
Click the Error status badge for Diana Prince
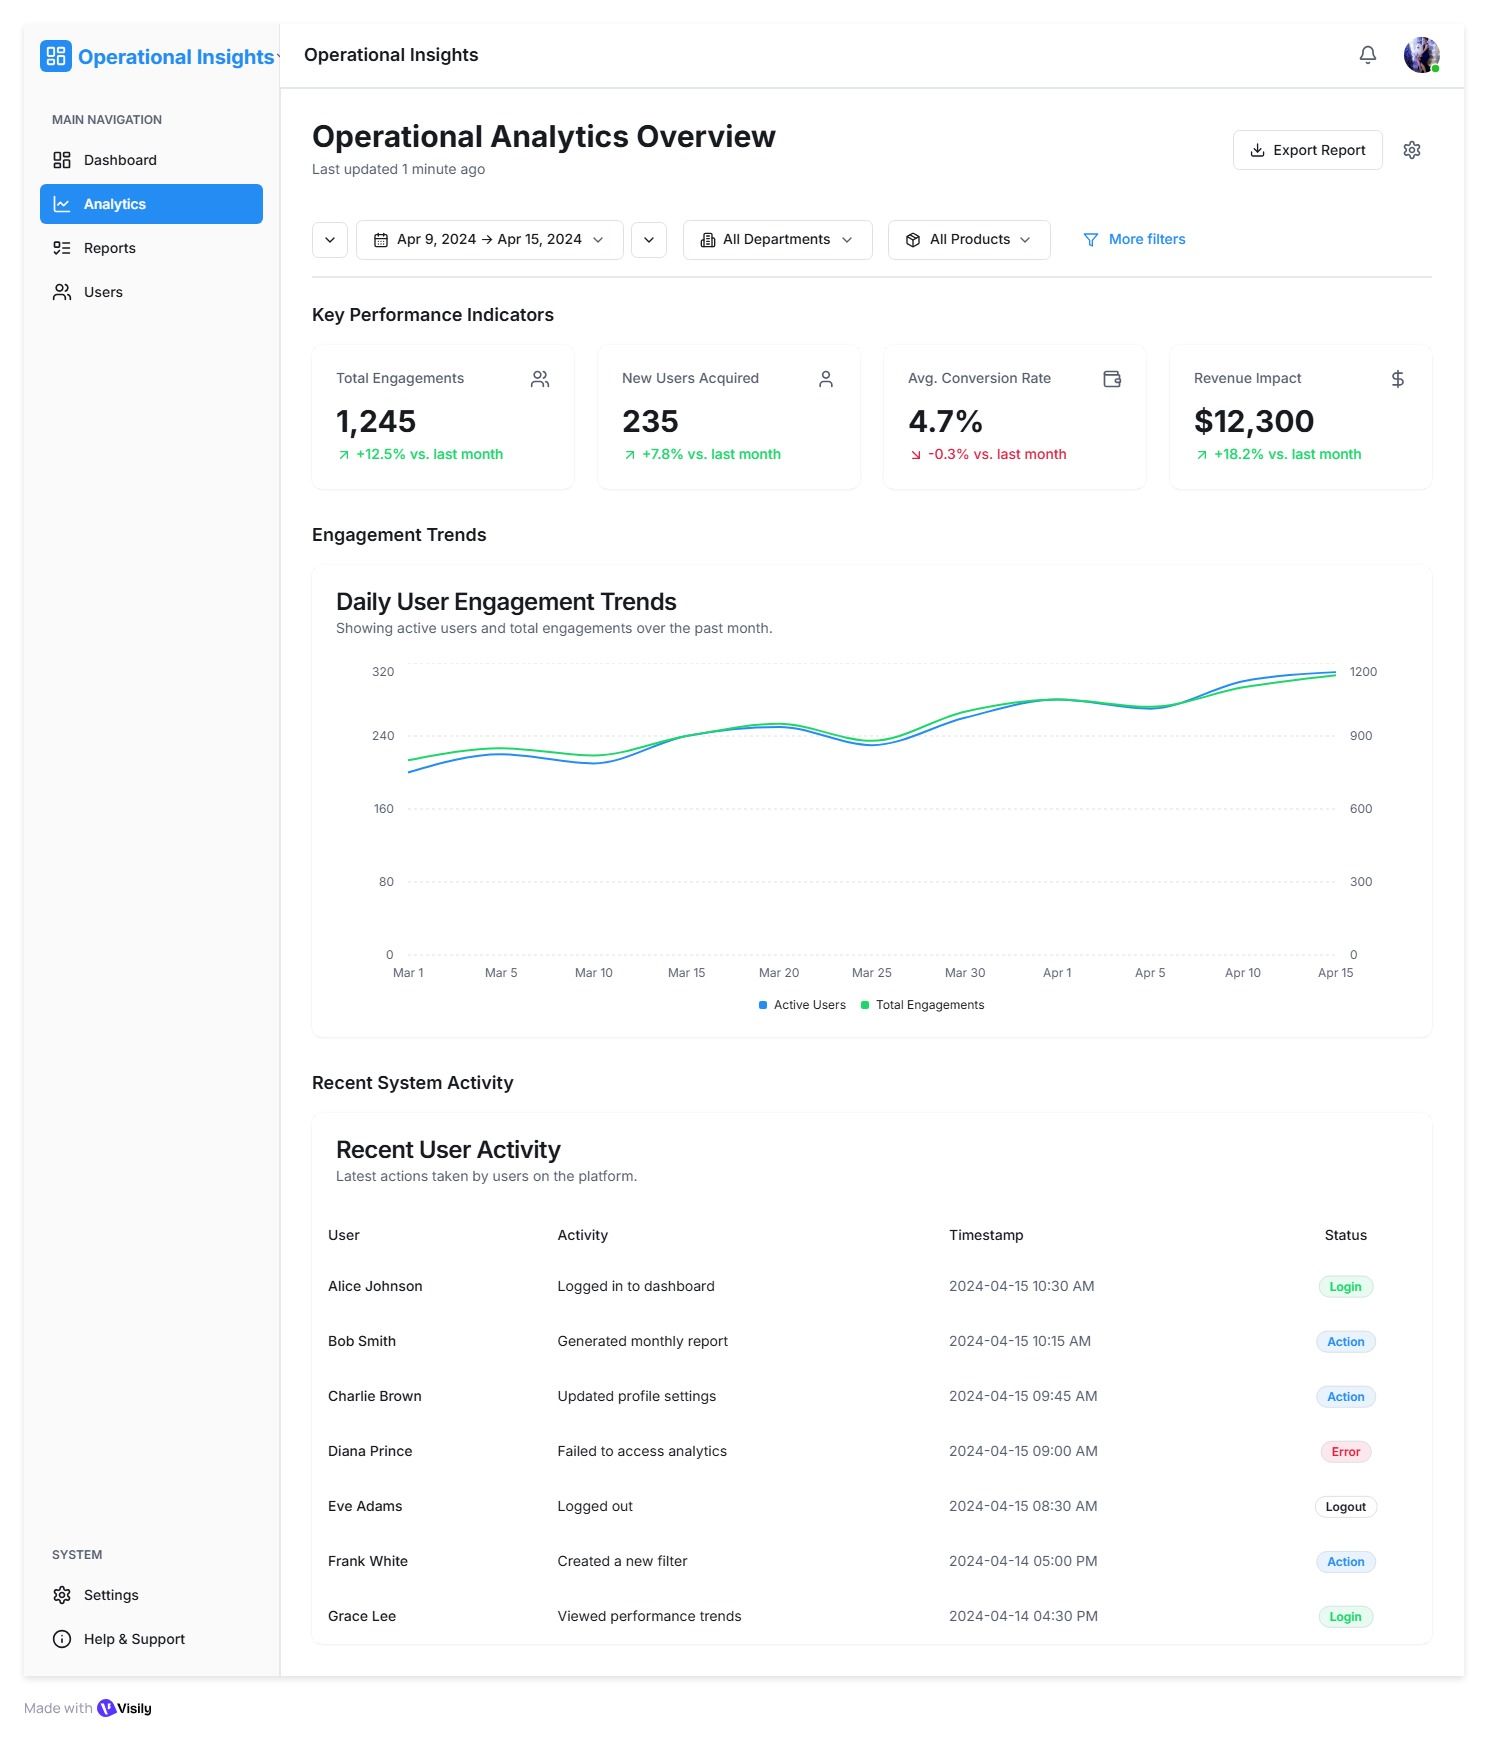(x=1345, y=1452)
